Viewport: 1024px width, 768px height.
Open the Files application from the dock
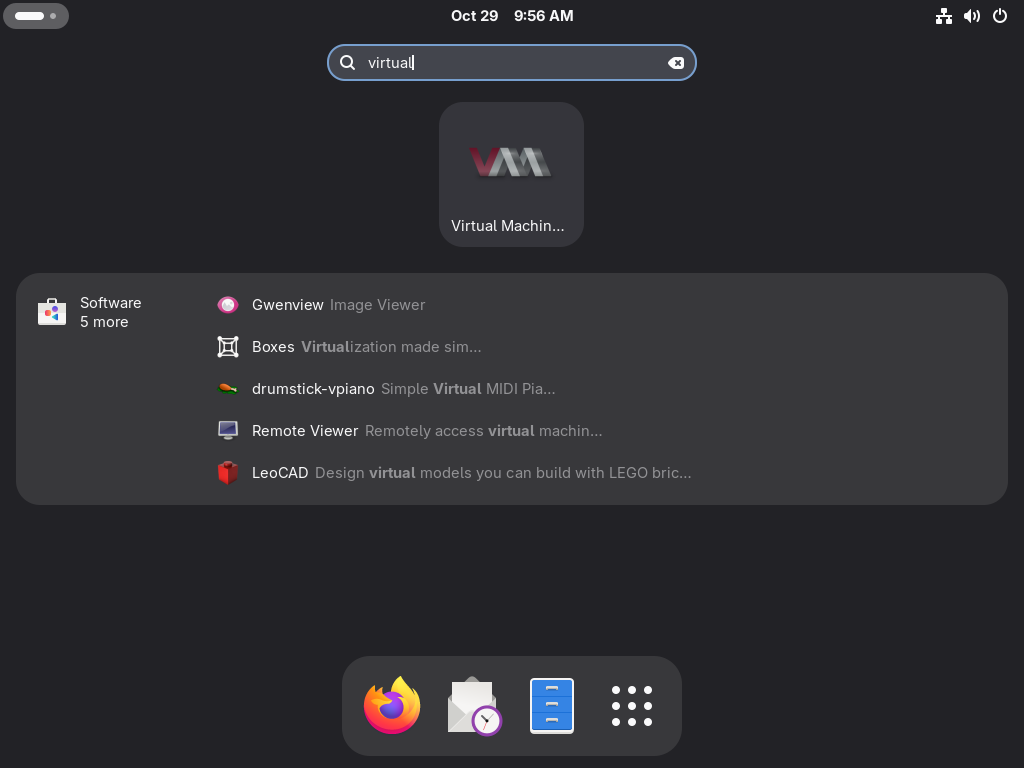(552, 705)
